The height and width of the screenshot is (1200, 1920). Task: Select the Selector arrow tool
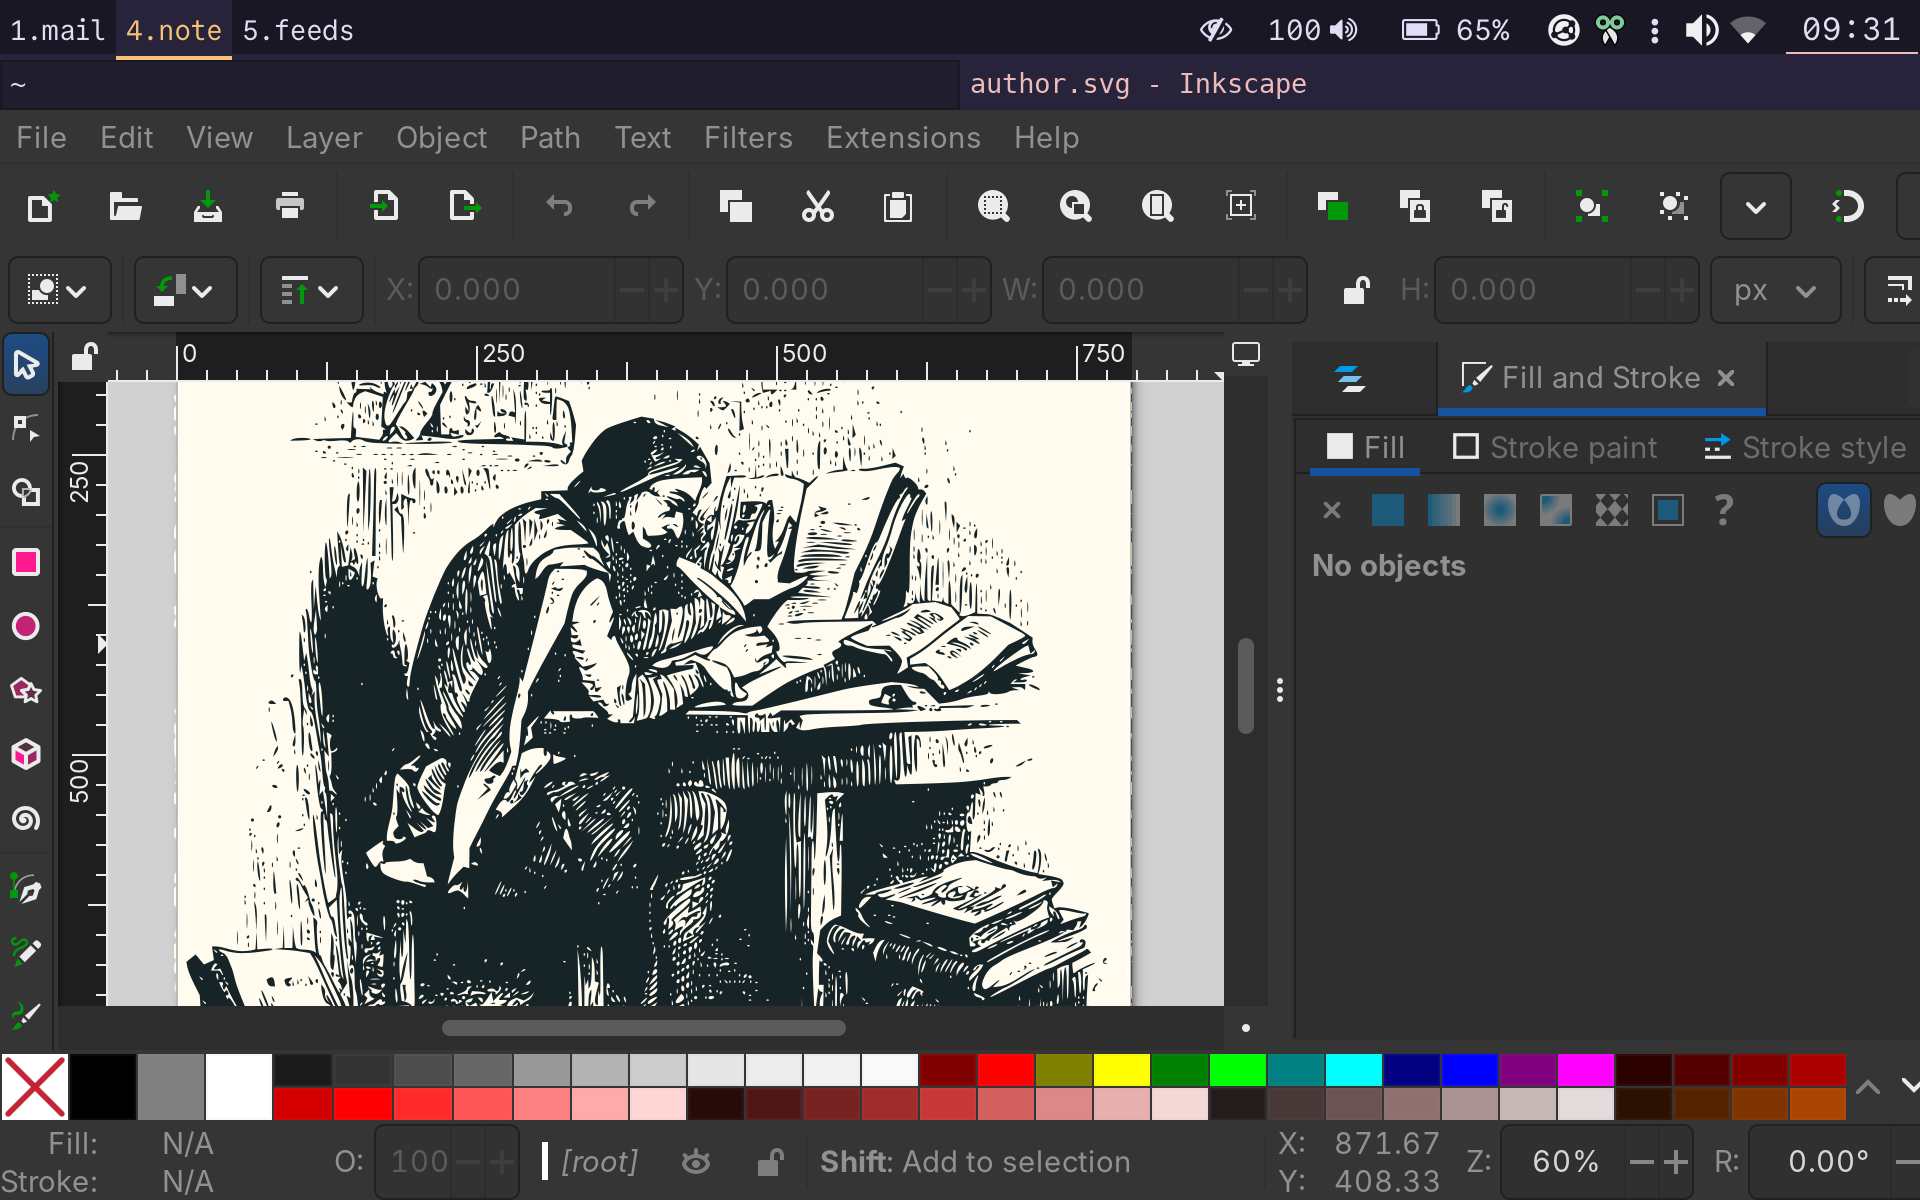tap(26, 364)
